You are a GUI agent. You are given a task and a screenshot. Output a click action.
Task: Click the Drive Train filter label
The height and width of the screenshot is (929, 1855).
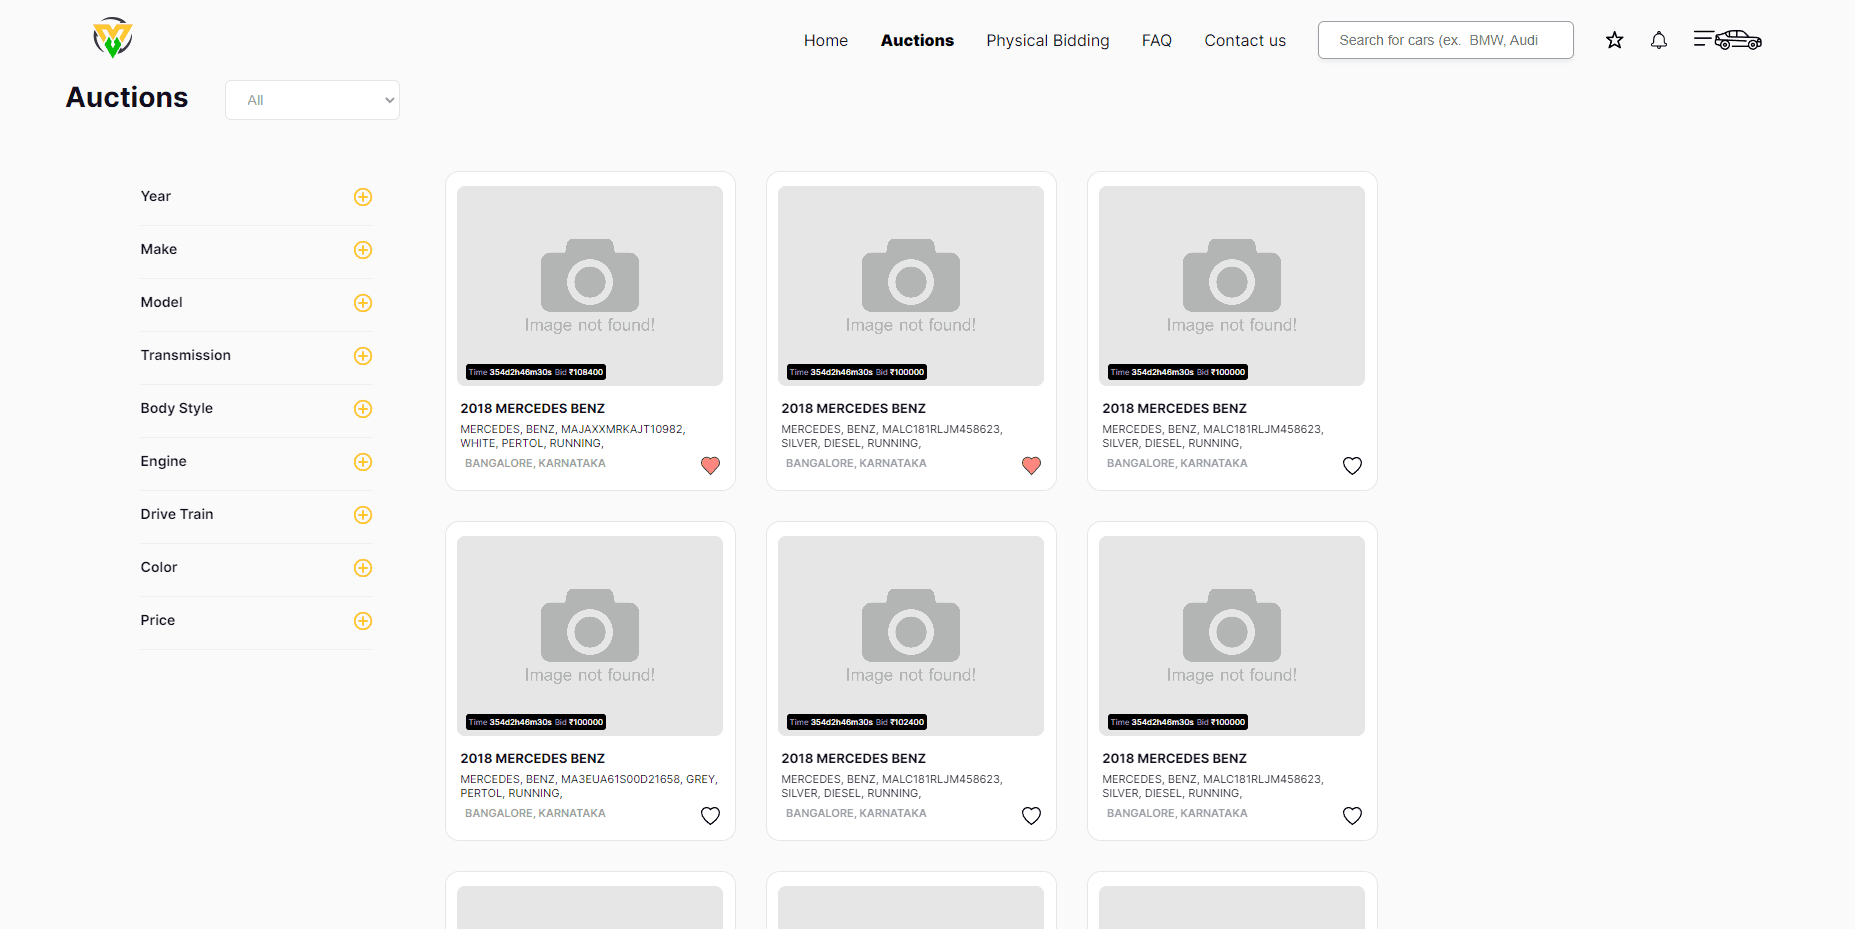(177, 514)
